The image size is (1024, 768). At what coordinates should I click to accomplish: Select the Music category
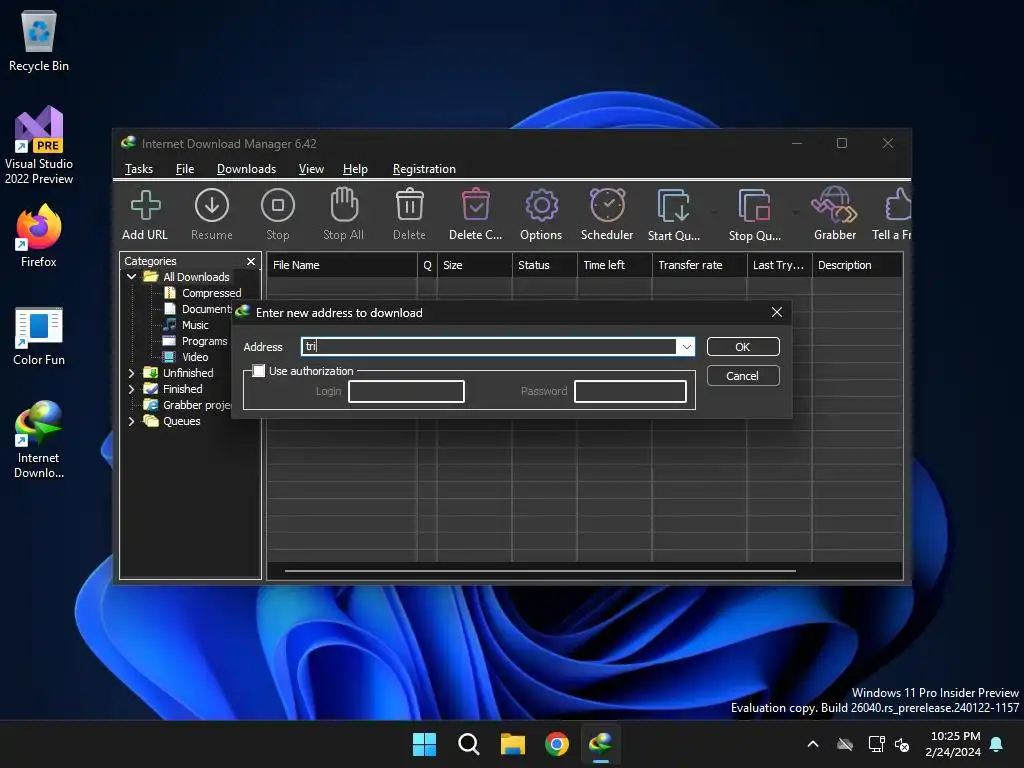pyautogui.click(x=186, y=325)
